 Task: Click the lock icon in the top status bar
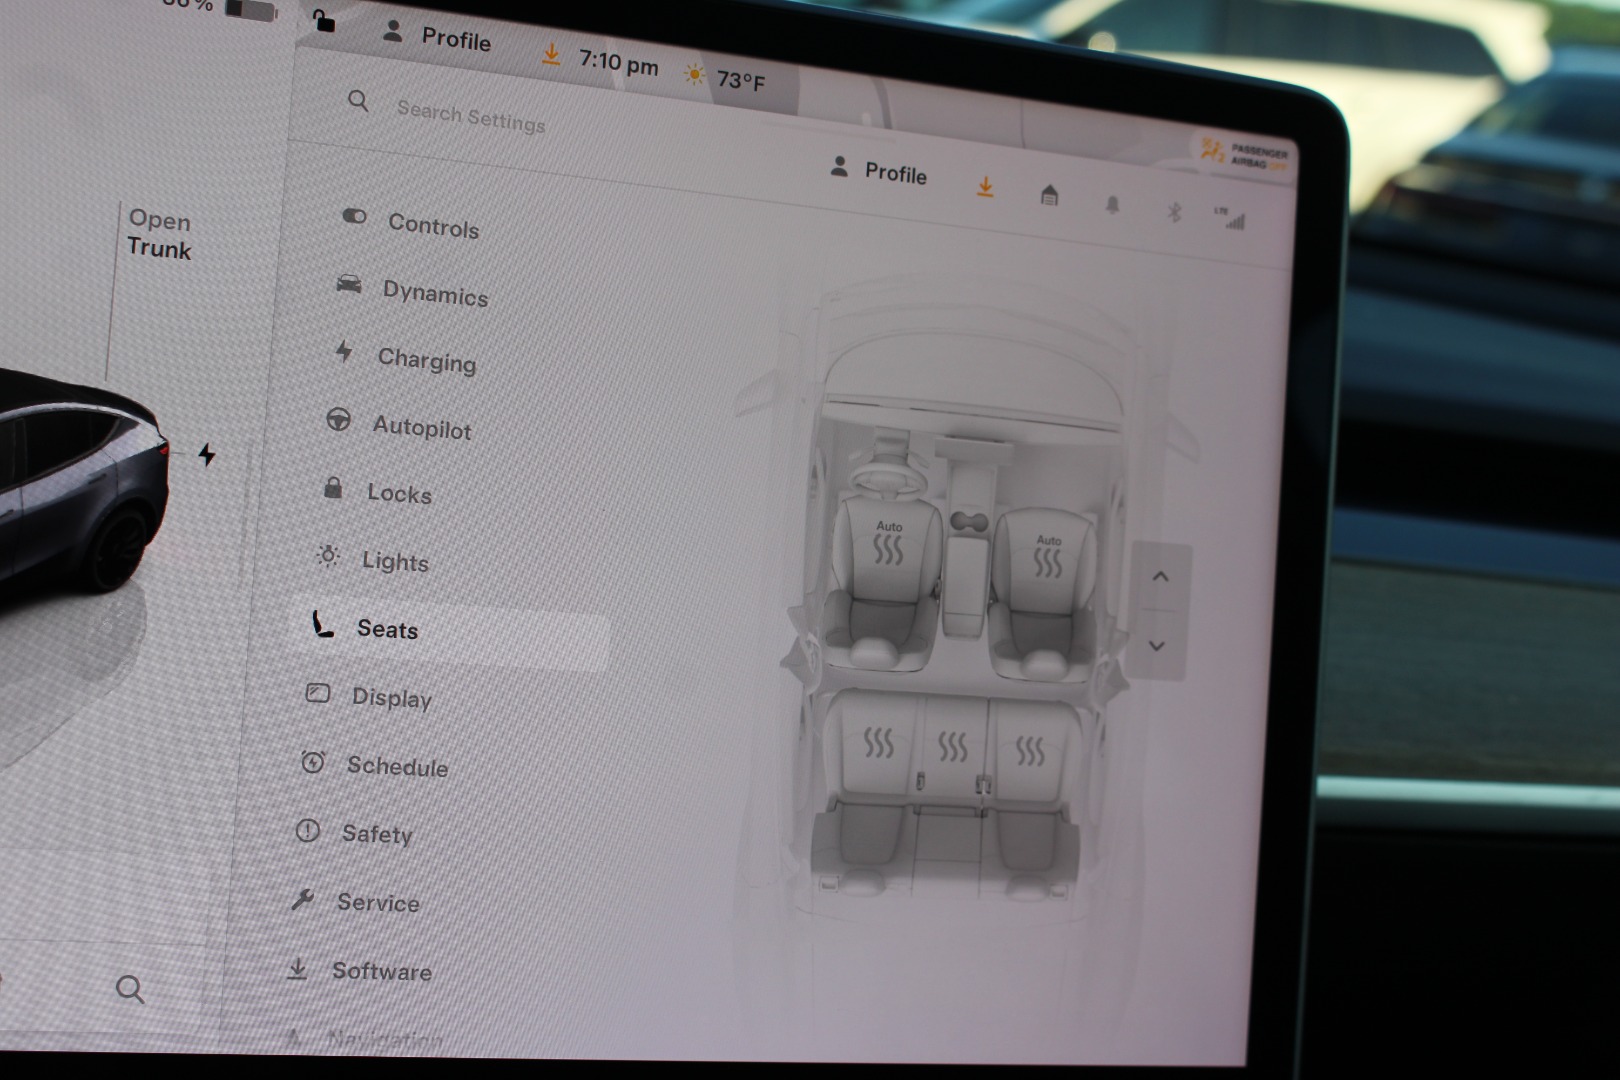tap(324, 21)
